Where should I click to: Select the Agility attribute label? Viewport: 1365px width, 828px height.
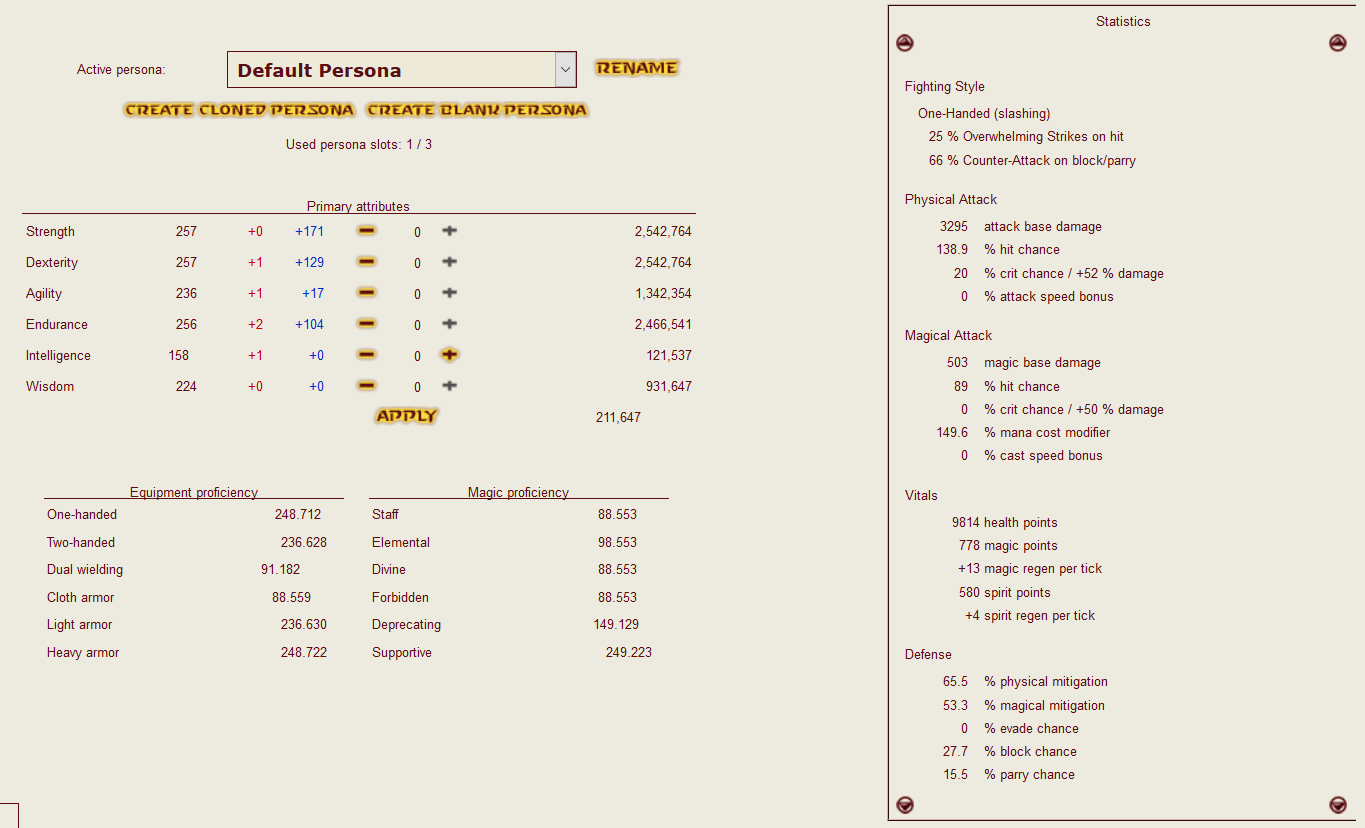coord(44,294)
